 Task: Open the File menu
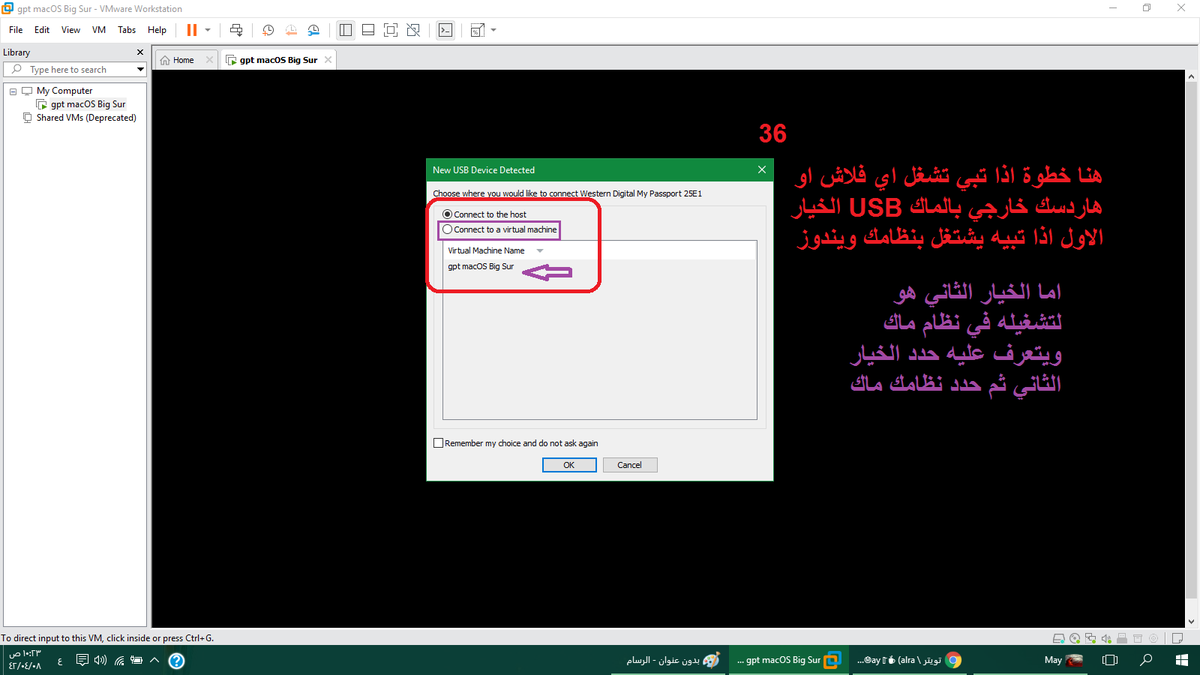pyautogui.click(x=16, y=30)
